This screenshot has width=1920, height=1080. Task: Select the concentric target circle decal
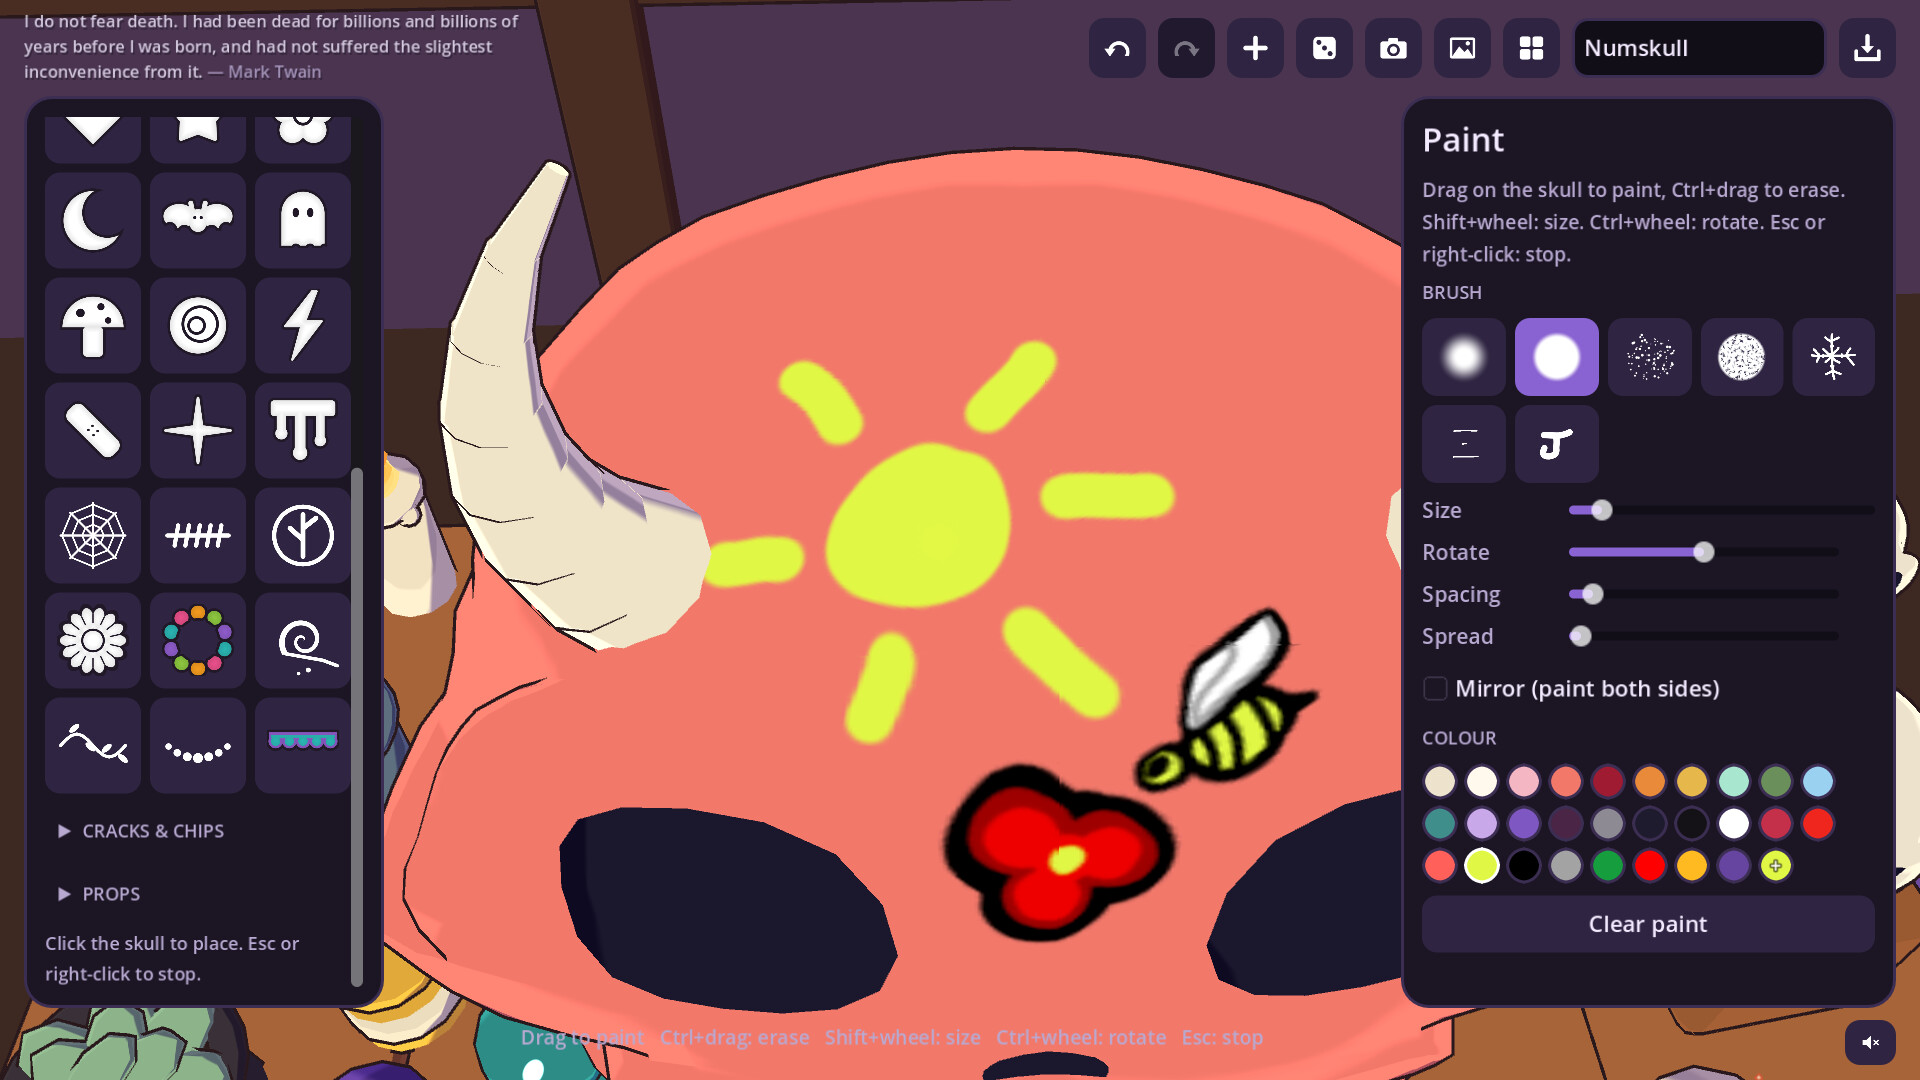coord(198,325)
